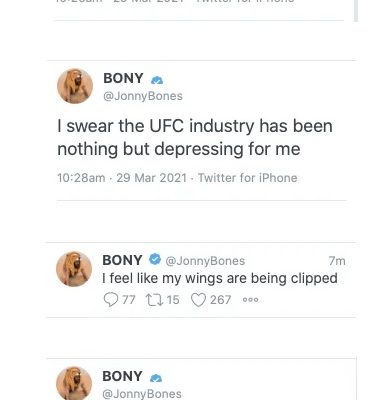Open the 'I feel like my wings' tweet text

pos(220,278)
